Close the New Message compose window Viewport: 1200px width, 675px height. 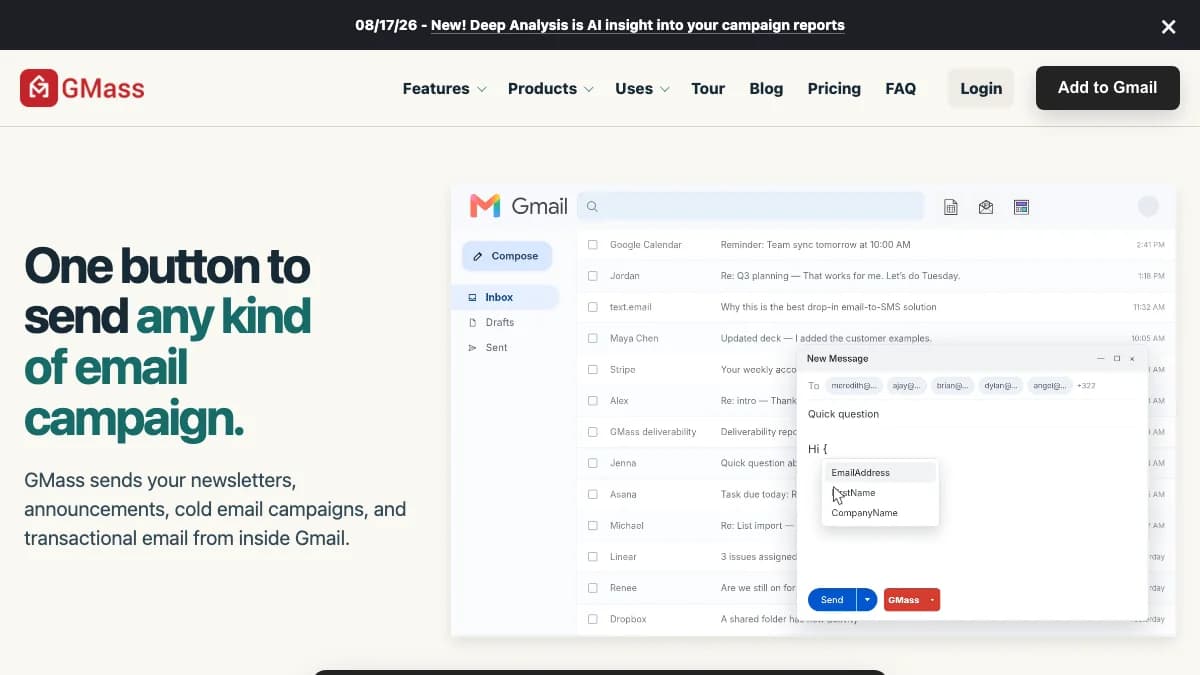pyautogui.click(x=1132, y=358)
